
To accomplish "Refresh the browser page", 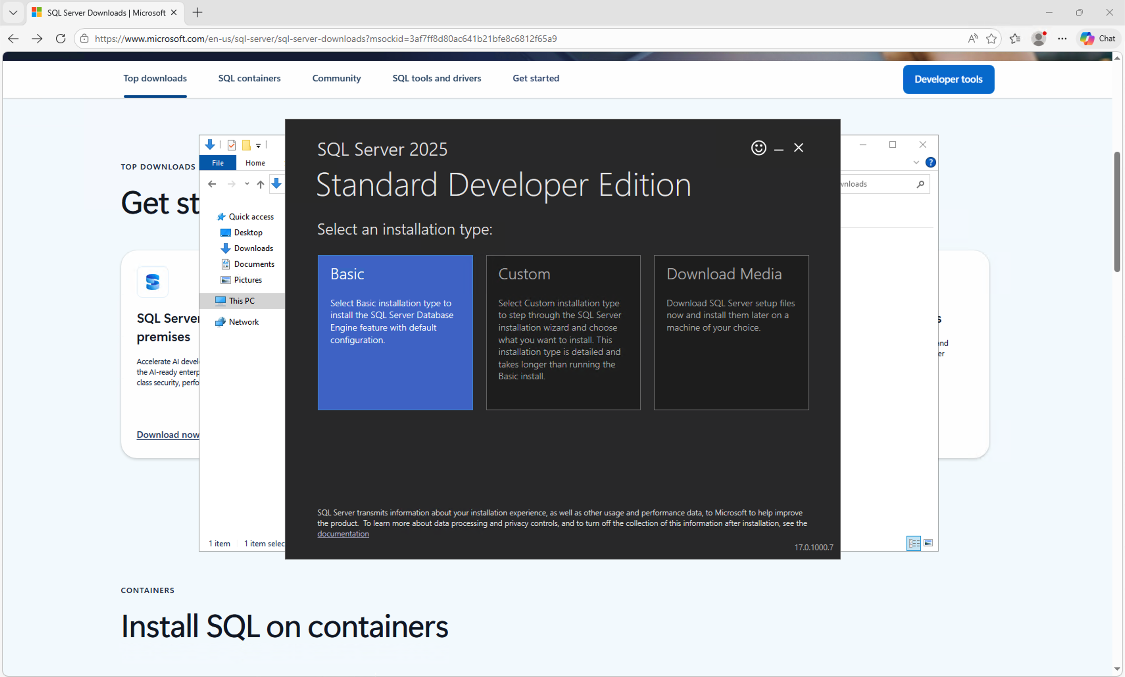I will coord(61,39).
